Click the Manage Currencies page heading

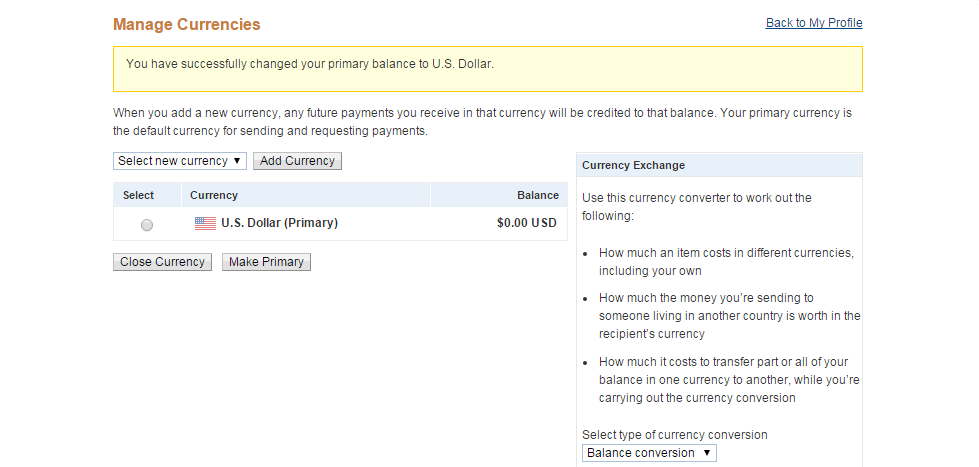[x=187, y=24]
